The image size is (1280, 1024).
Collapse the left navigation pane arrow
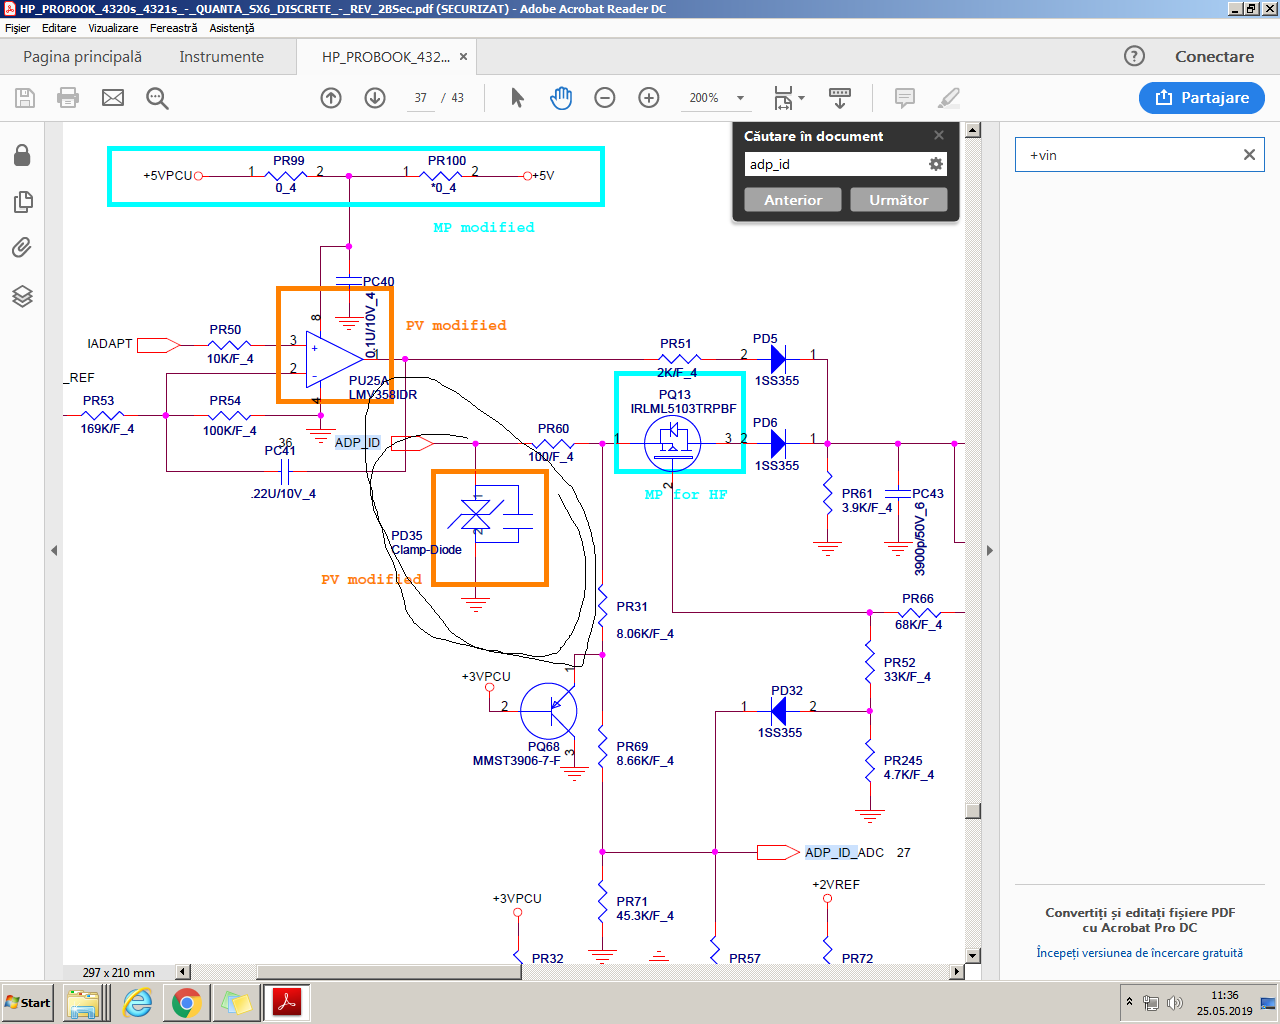click(54, 551)
